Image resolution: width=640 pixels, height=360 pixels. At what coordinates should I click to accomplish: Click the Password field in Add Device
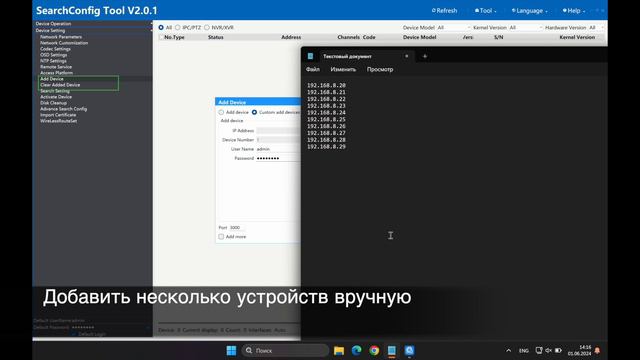click(x=278, y=158)
